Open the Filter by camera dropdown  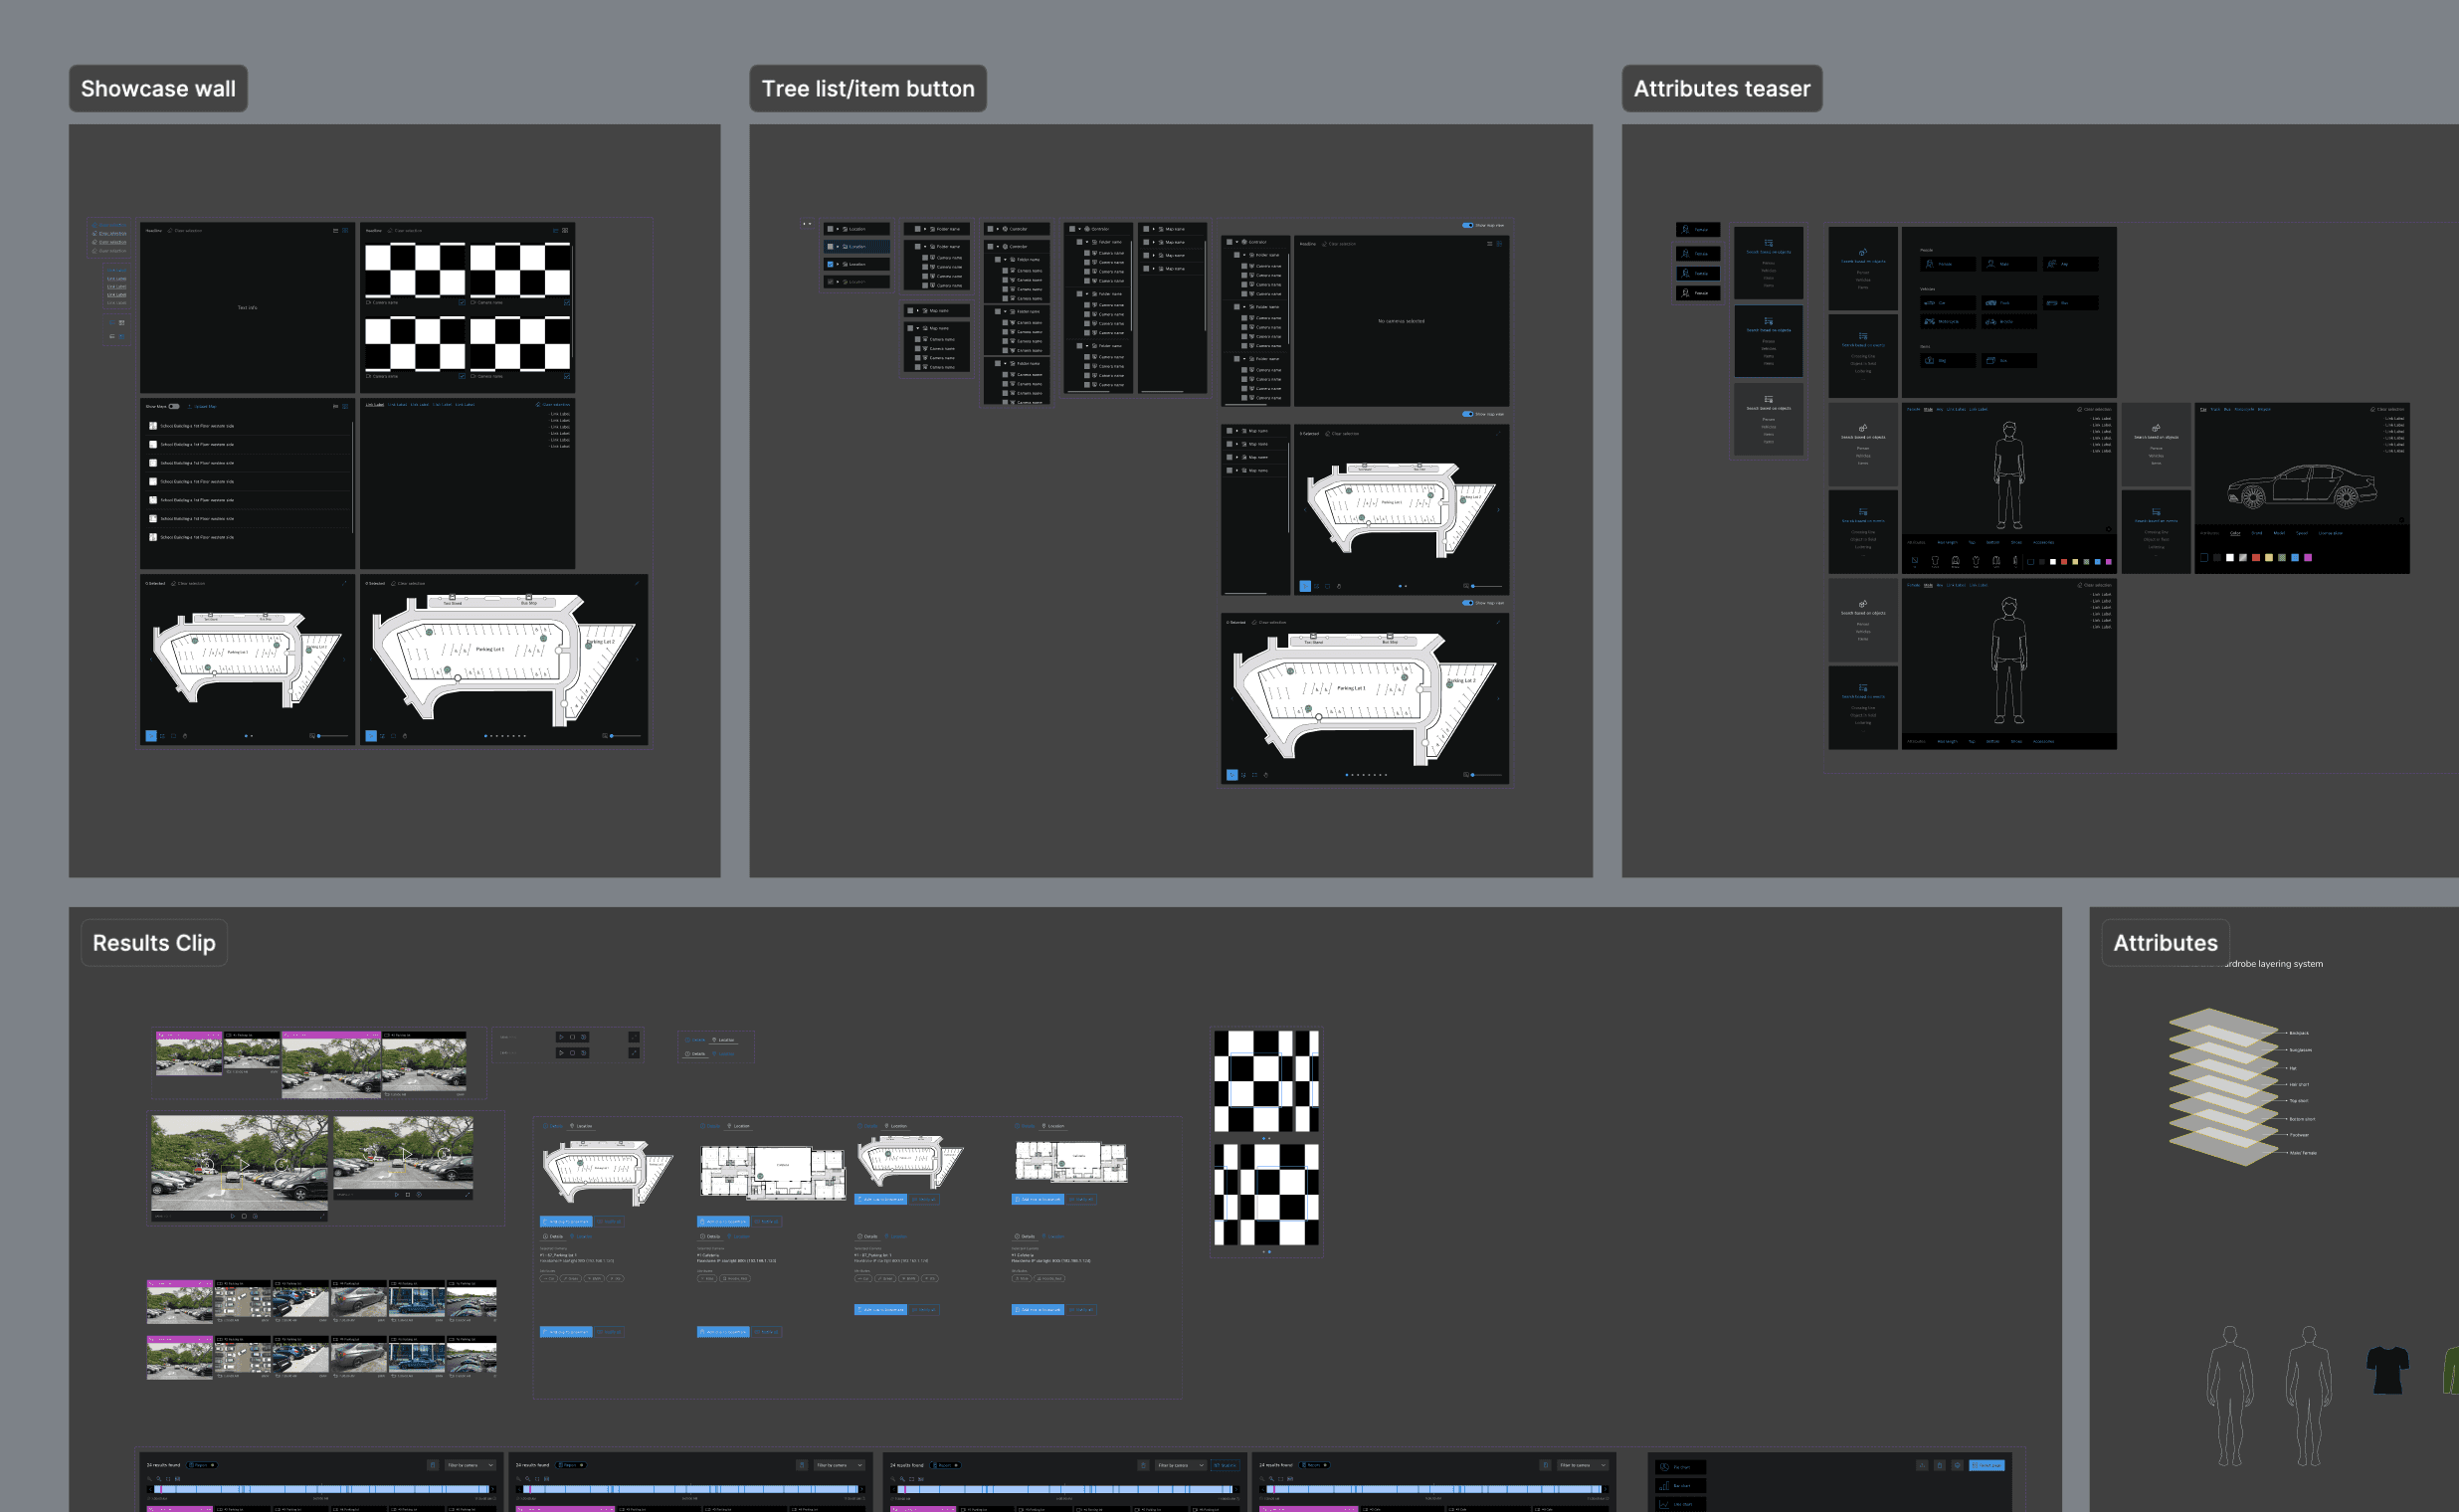(x=470, y=1465)
